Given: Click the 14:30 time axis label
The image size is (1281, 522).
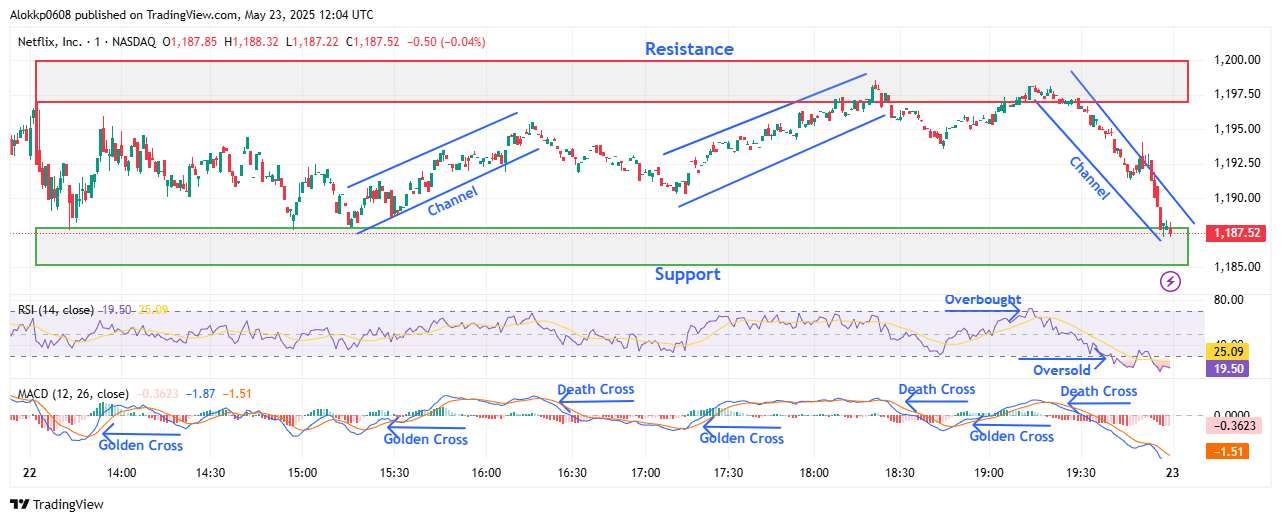Looking at the screenshot, I should click(210, 473).
